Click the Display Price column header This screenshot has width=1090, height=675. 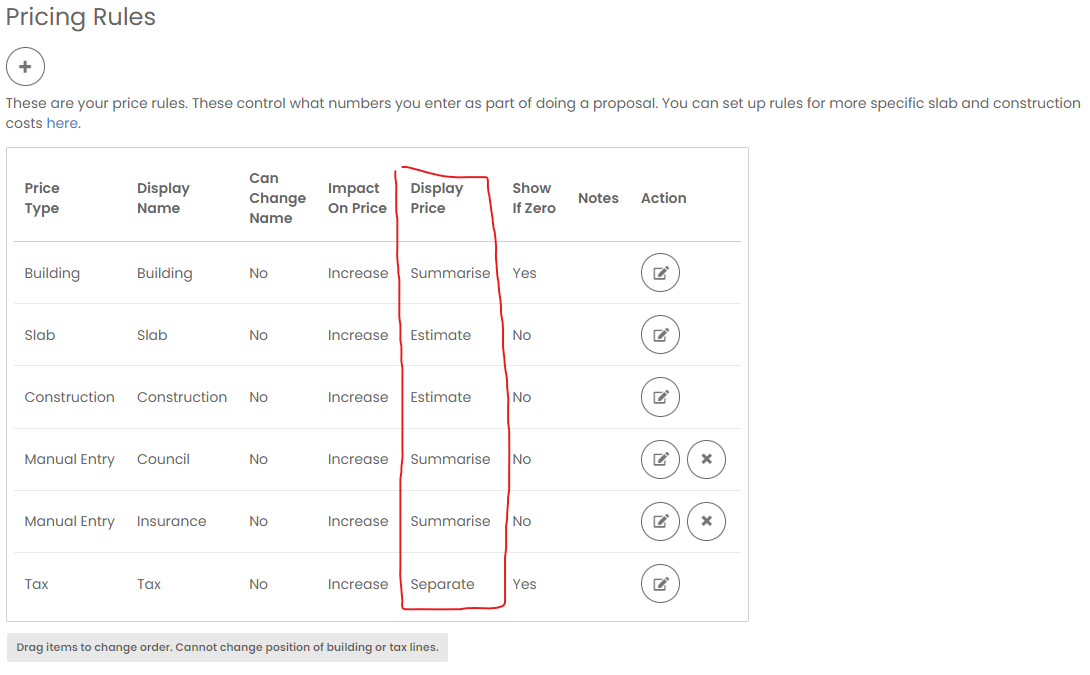click(436, 198)
